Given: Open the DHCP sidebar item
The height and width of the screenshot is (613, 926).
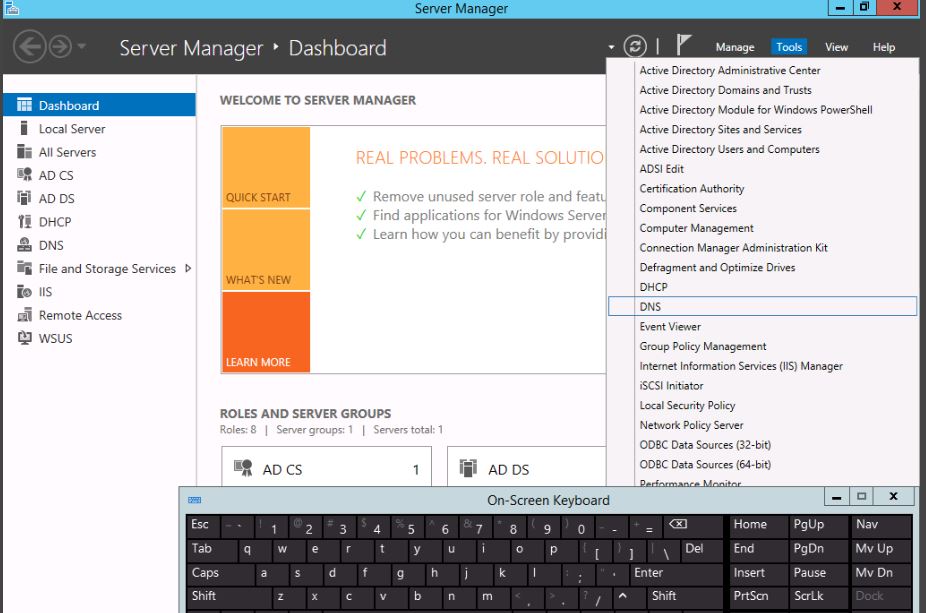Looking at the screenshot, I should click(x=54, y=222).
